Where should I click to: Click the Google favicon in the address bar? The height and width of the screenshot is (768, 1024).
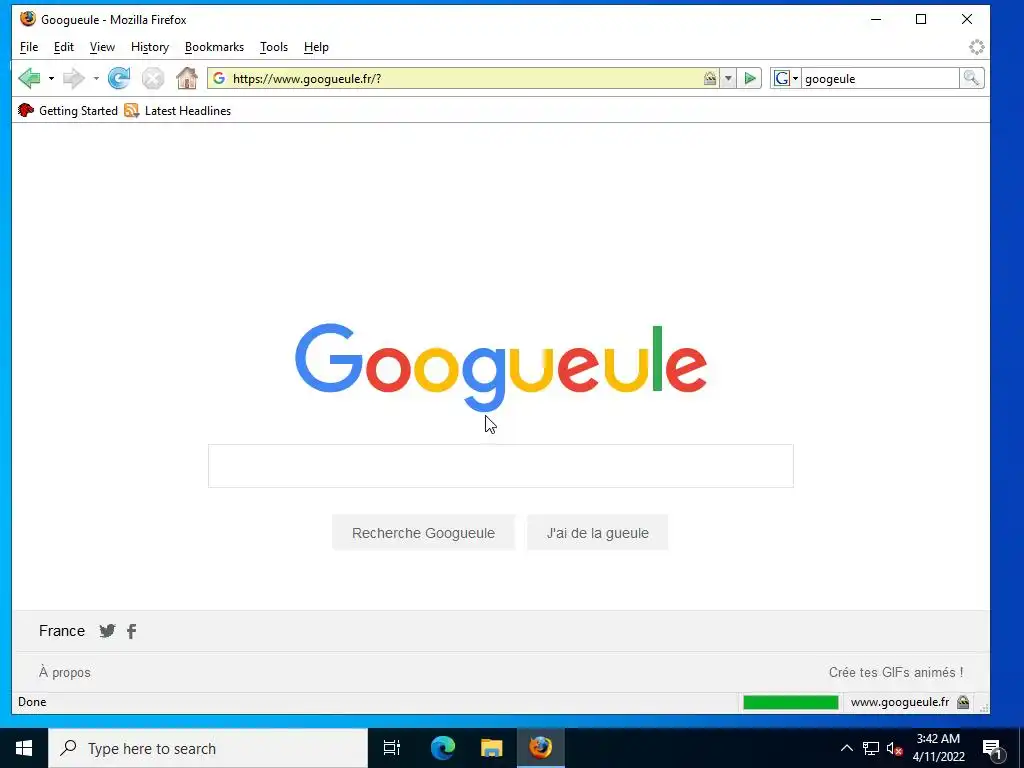pos(219,78)
